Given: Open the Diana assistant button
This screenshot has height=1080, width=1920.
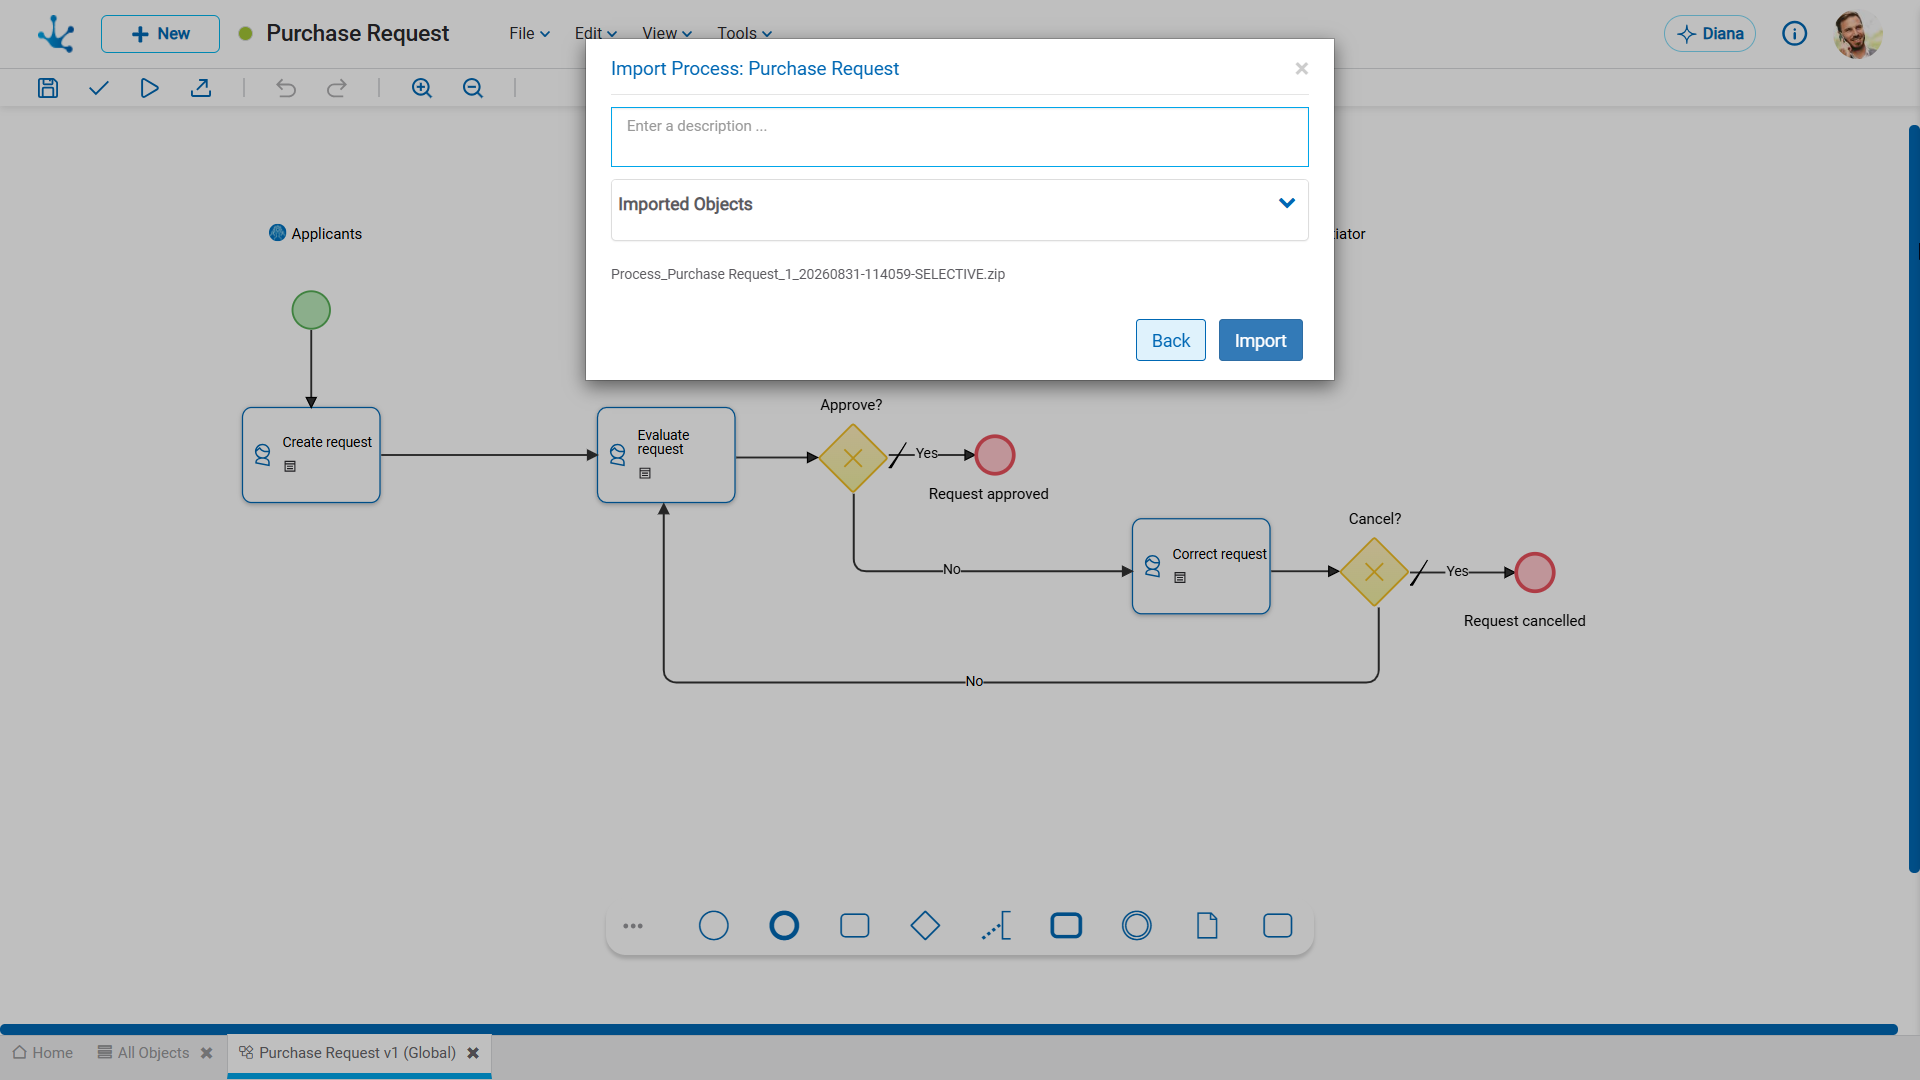Looking at the screenshot, I should pos(1710,34).
